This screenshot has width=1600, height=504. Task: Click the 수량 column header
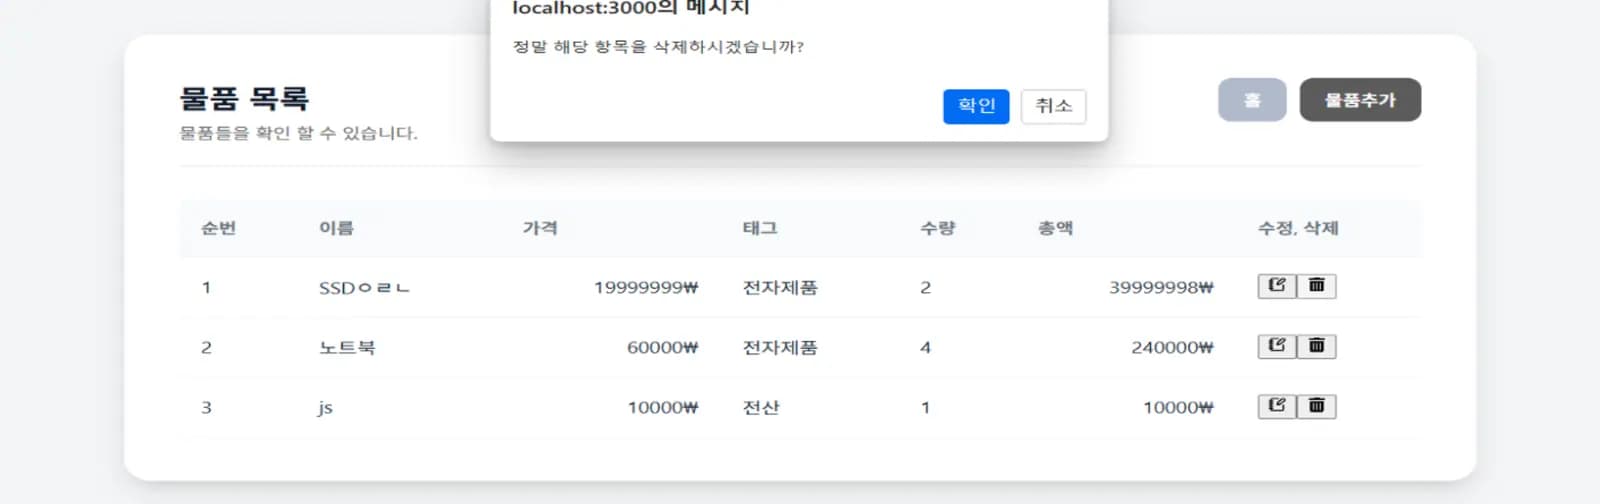point(938,228)
